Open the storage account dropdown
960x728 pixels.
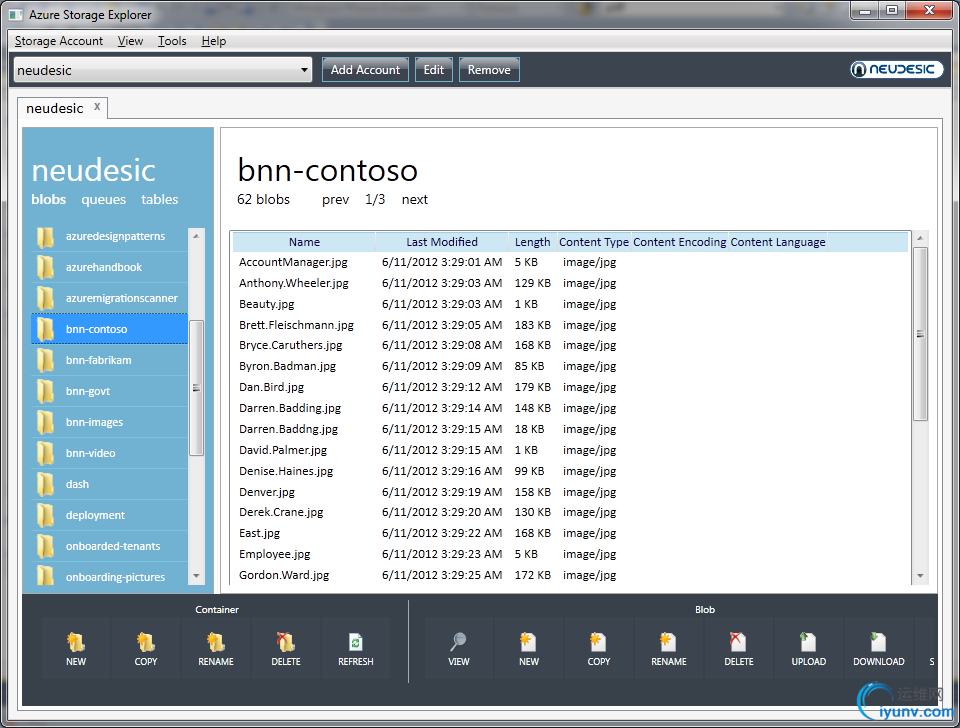coord(305,70)
